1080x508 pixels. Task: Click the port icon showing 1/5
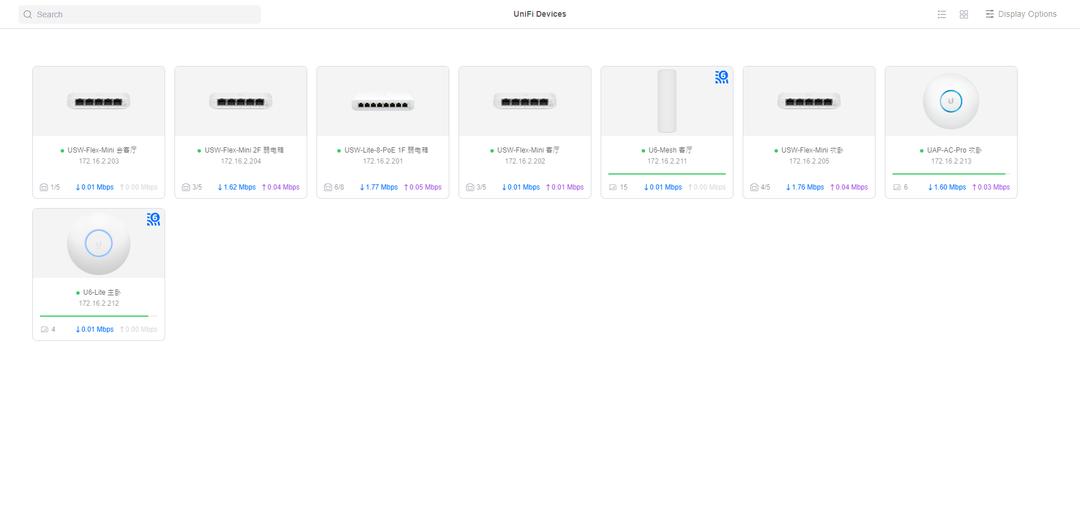[x=44, y=187]
